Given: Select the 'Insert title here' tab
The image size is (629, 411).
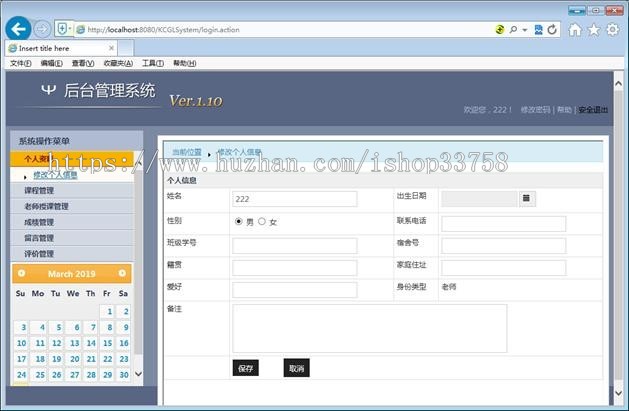Looking at the screenshot, I should (x=61, y=48).
